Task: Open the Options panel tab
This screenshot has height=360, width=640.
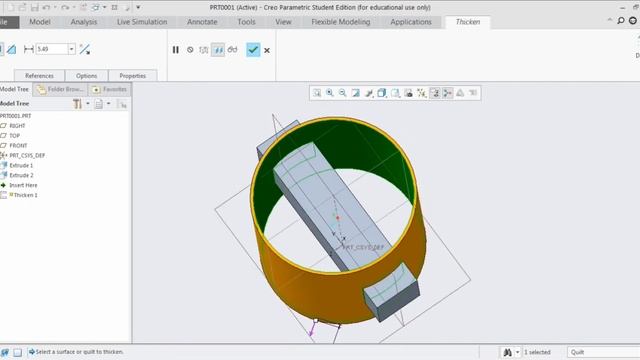Action: click(87, 76)
